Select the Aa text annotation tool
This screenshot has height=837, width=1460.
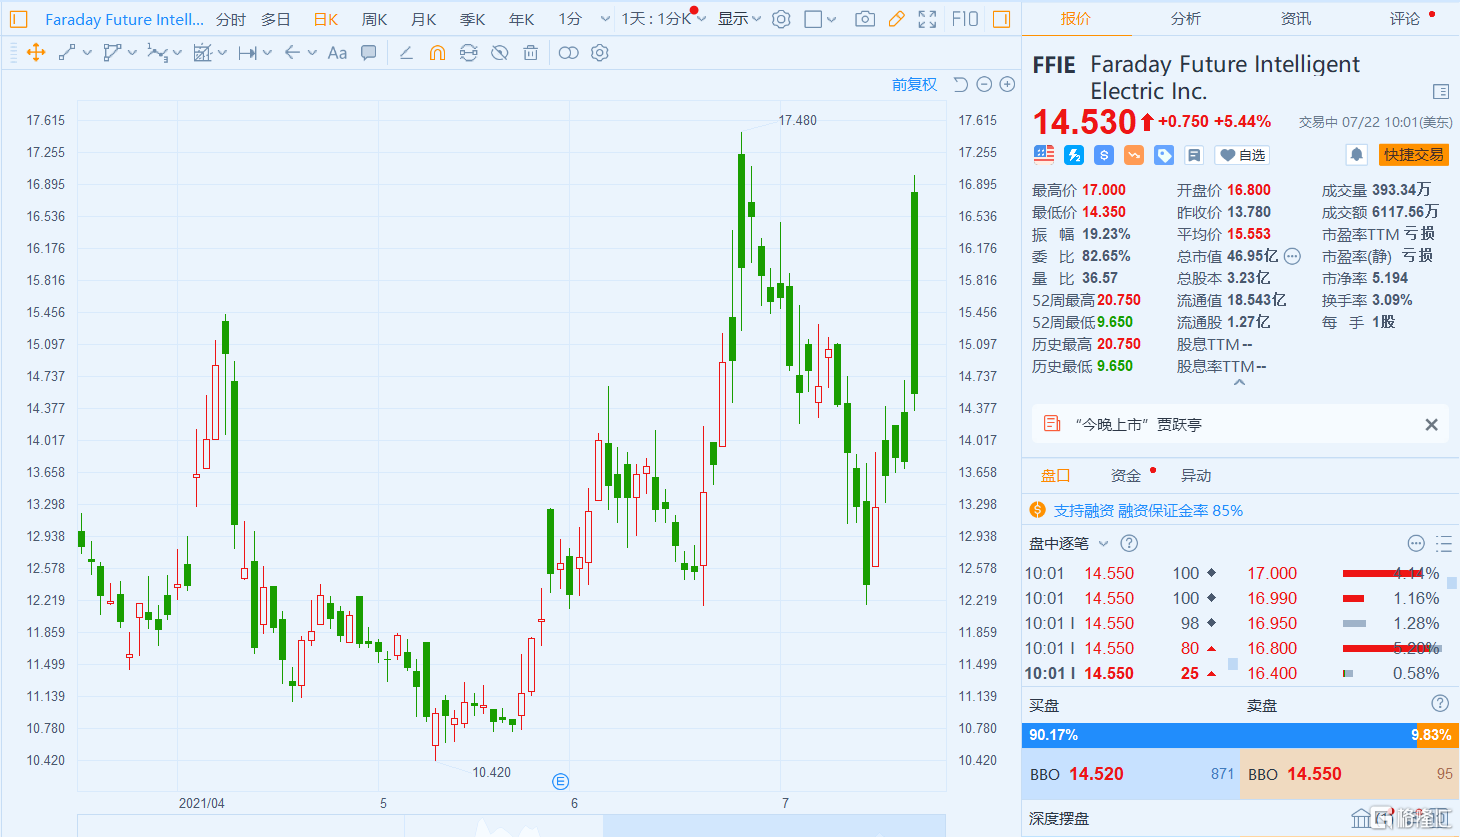click(x=337, y=53)
